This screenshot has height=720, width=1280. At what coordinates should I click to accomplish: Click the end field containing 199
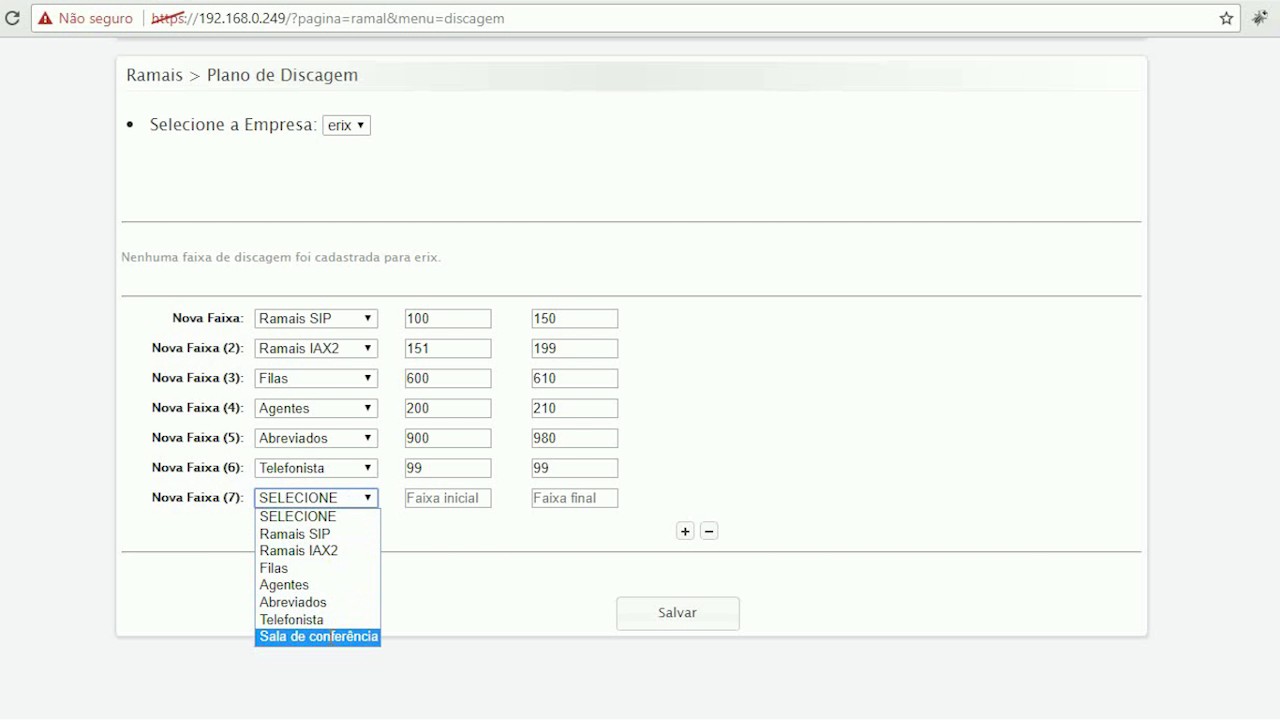coord(575,348)
